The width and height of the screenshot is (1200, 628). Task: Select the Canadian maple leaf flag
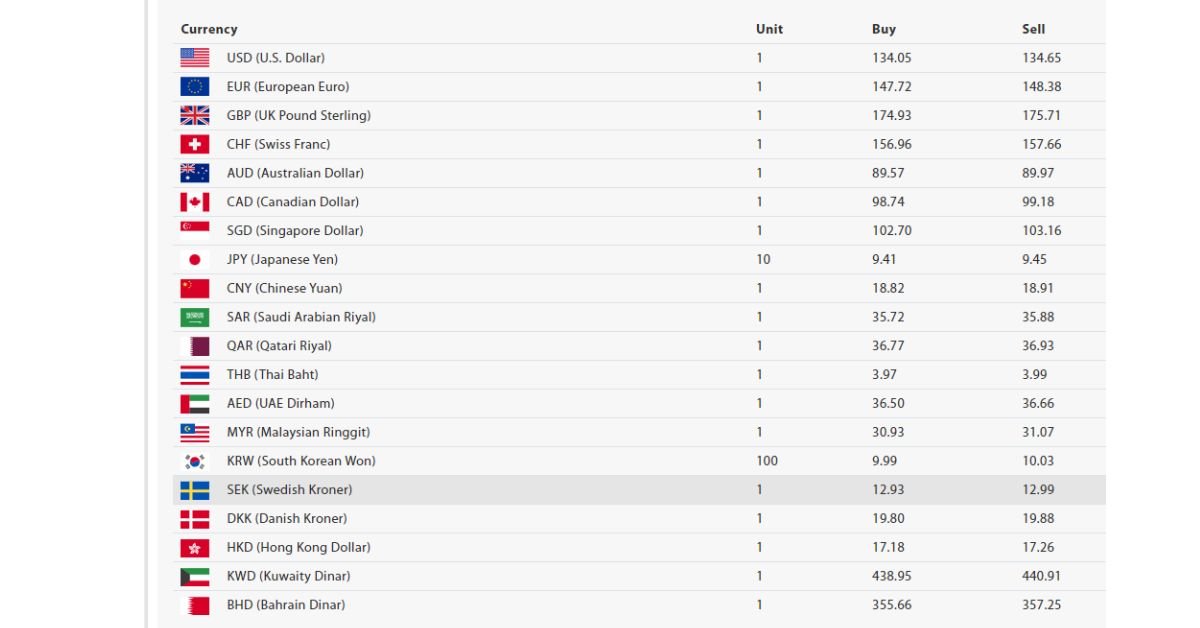[195, 202]
